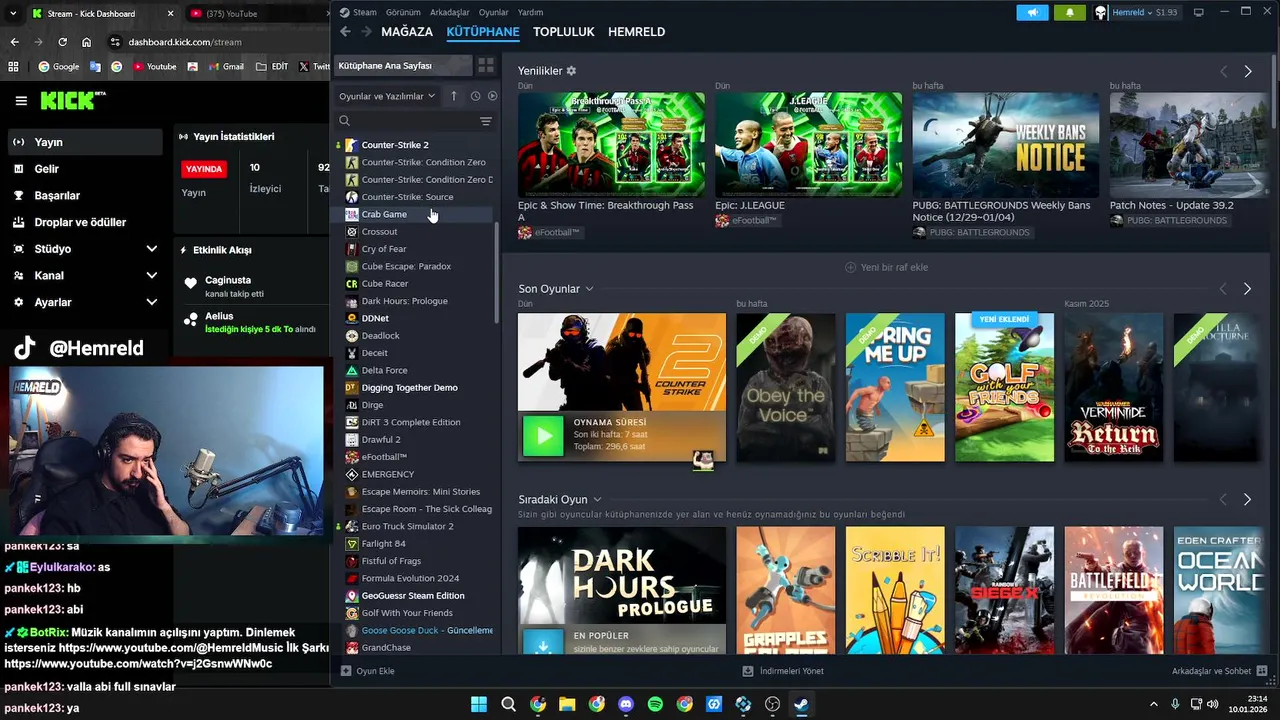
Task: Click browser home button
Action: click(87, 42)
